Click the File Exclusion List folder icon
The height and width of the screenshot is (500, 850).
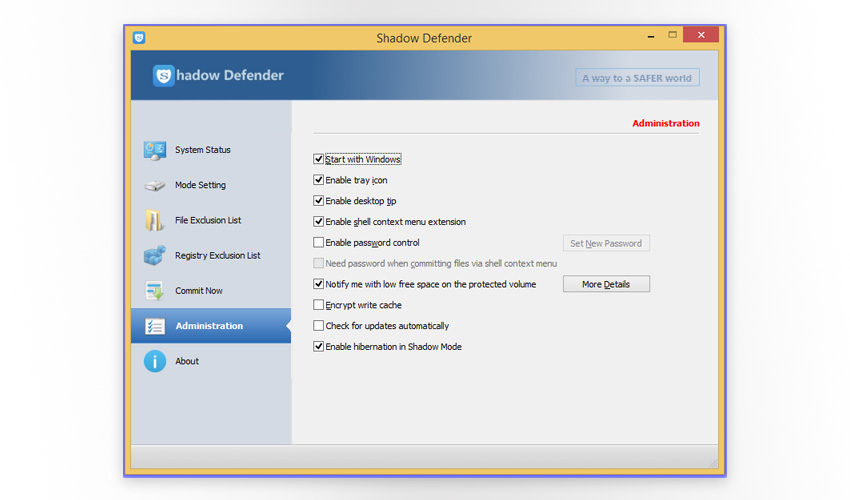[x=154, y=220]
